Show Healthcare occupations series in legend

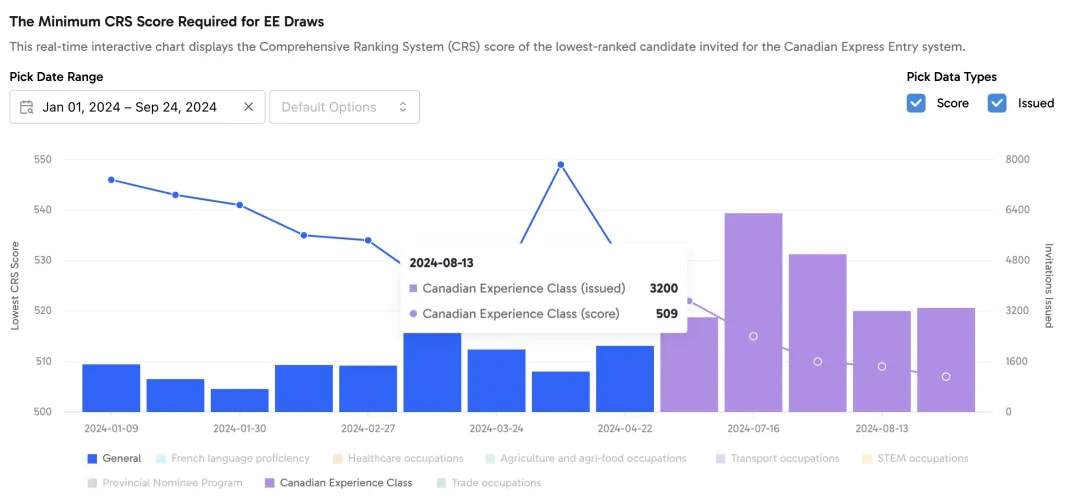pyautogui.click(x=337, y=458)
